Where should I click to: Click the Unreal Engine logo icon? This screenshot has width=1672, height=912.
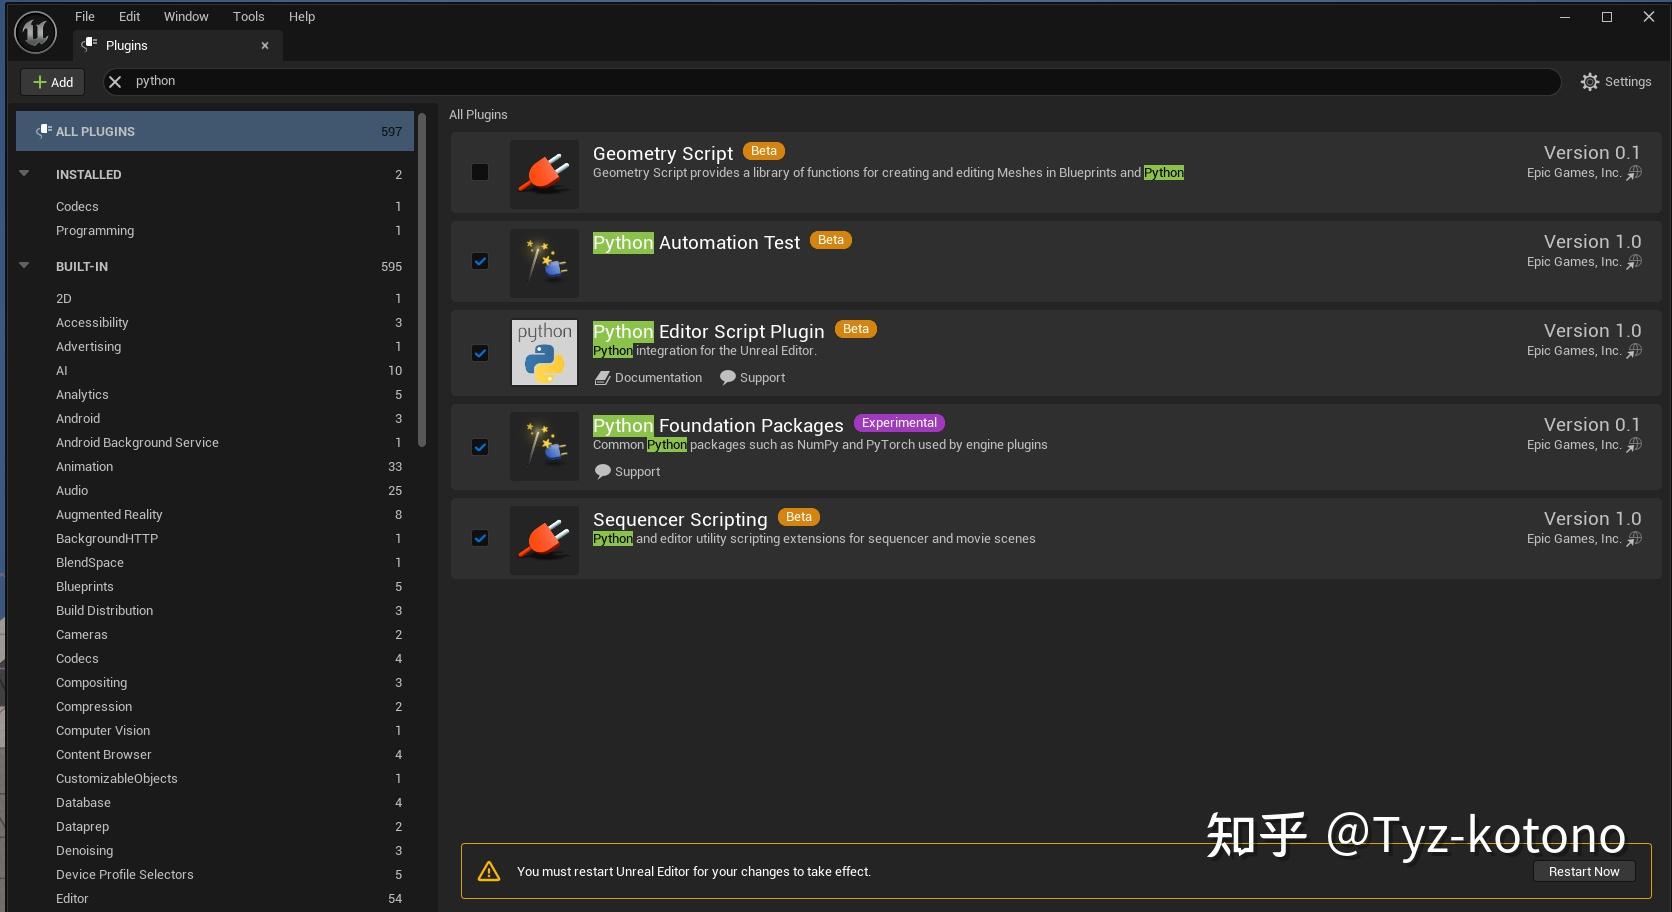click(x=33, y=32)
